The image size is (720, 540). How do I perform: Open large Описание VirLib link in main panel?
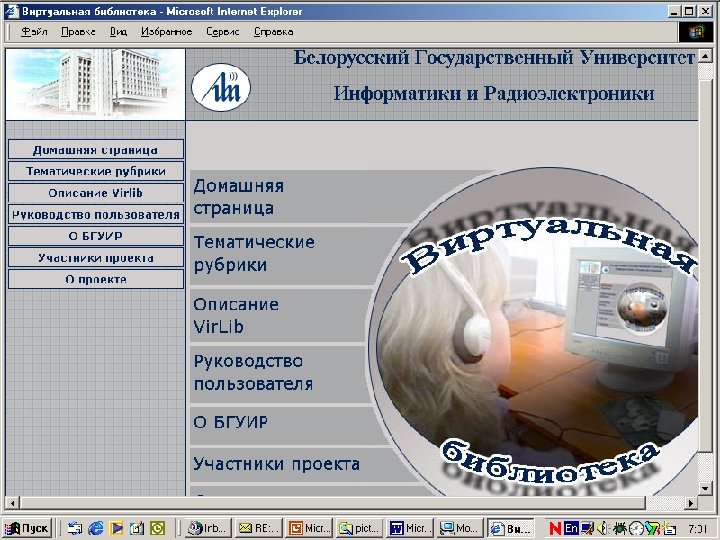[x=236, y=315]
